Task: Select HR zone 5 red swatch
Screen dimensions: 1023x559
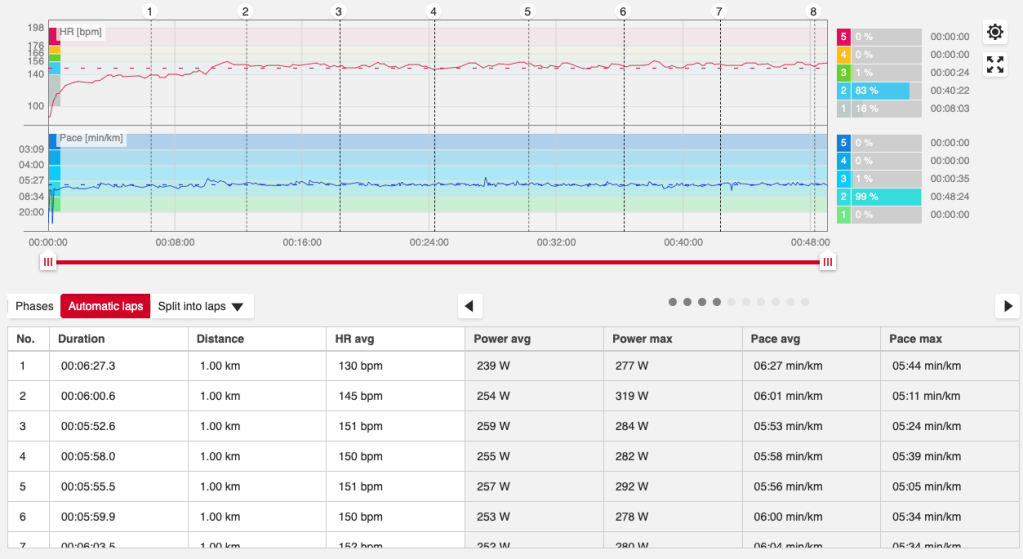Action: pyautogui.click(x=843, y=37)
